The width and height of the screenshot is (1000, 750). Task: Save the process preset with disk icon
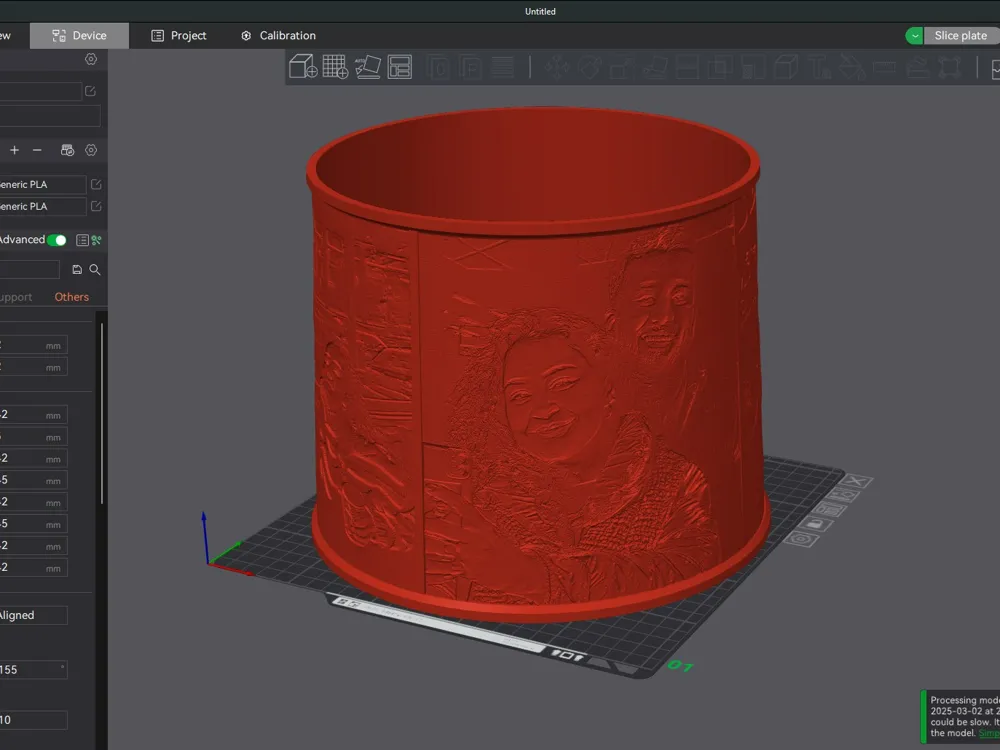pyautogui.click(x=77, y=270)
